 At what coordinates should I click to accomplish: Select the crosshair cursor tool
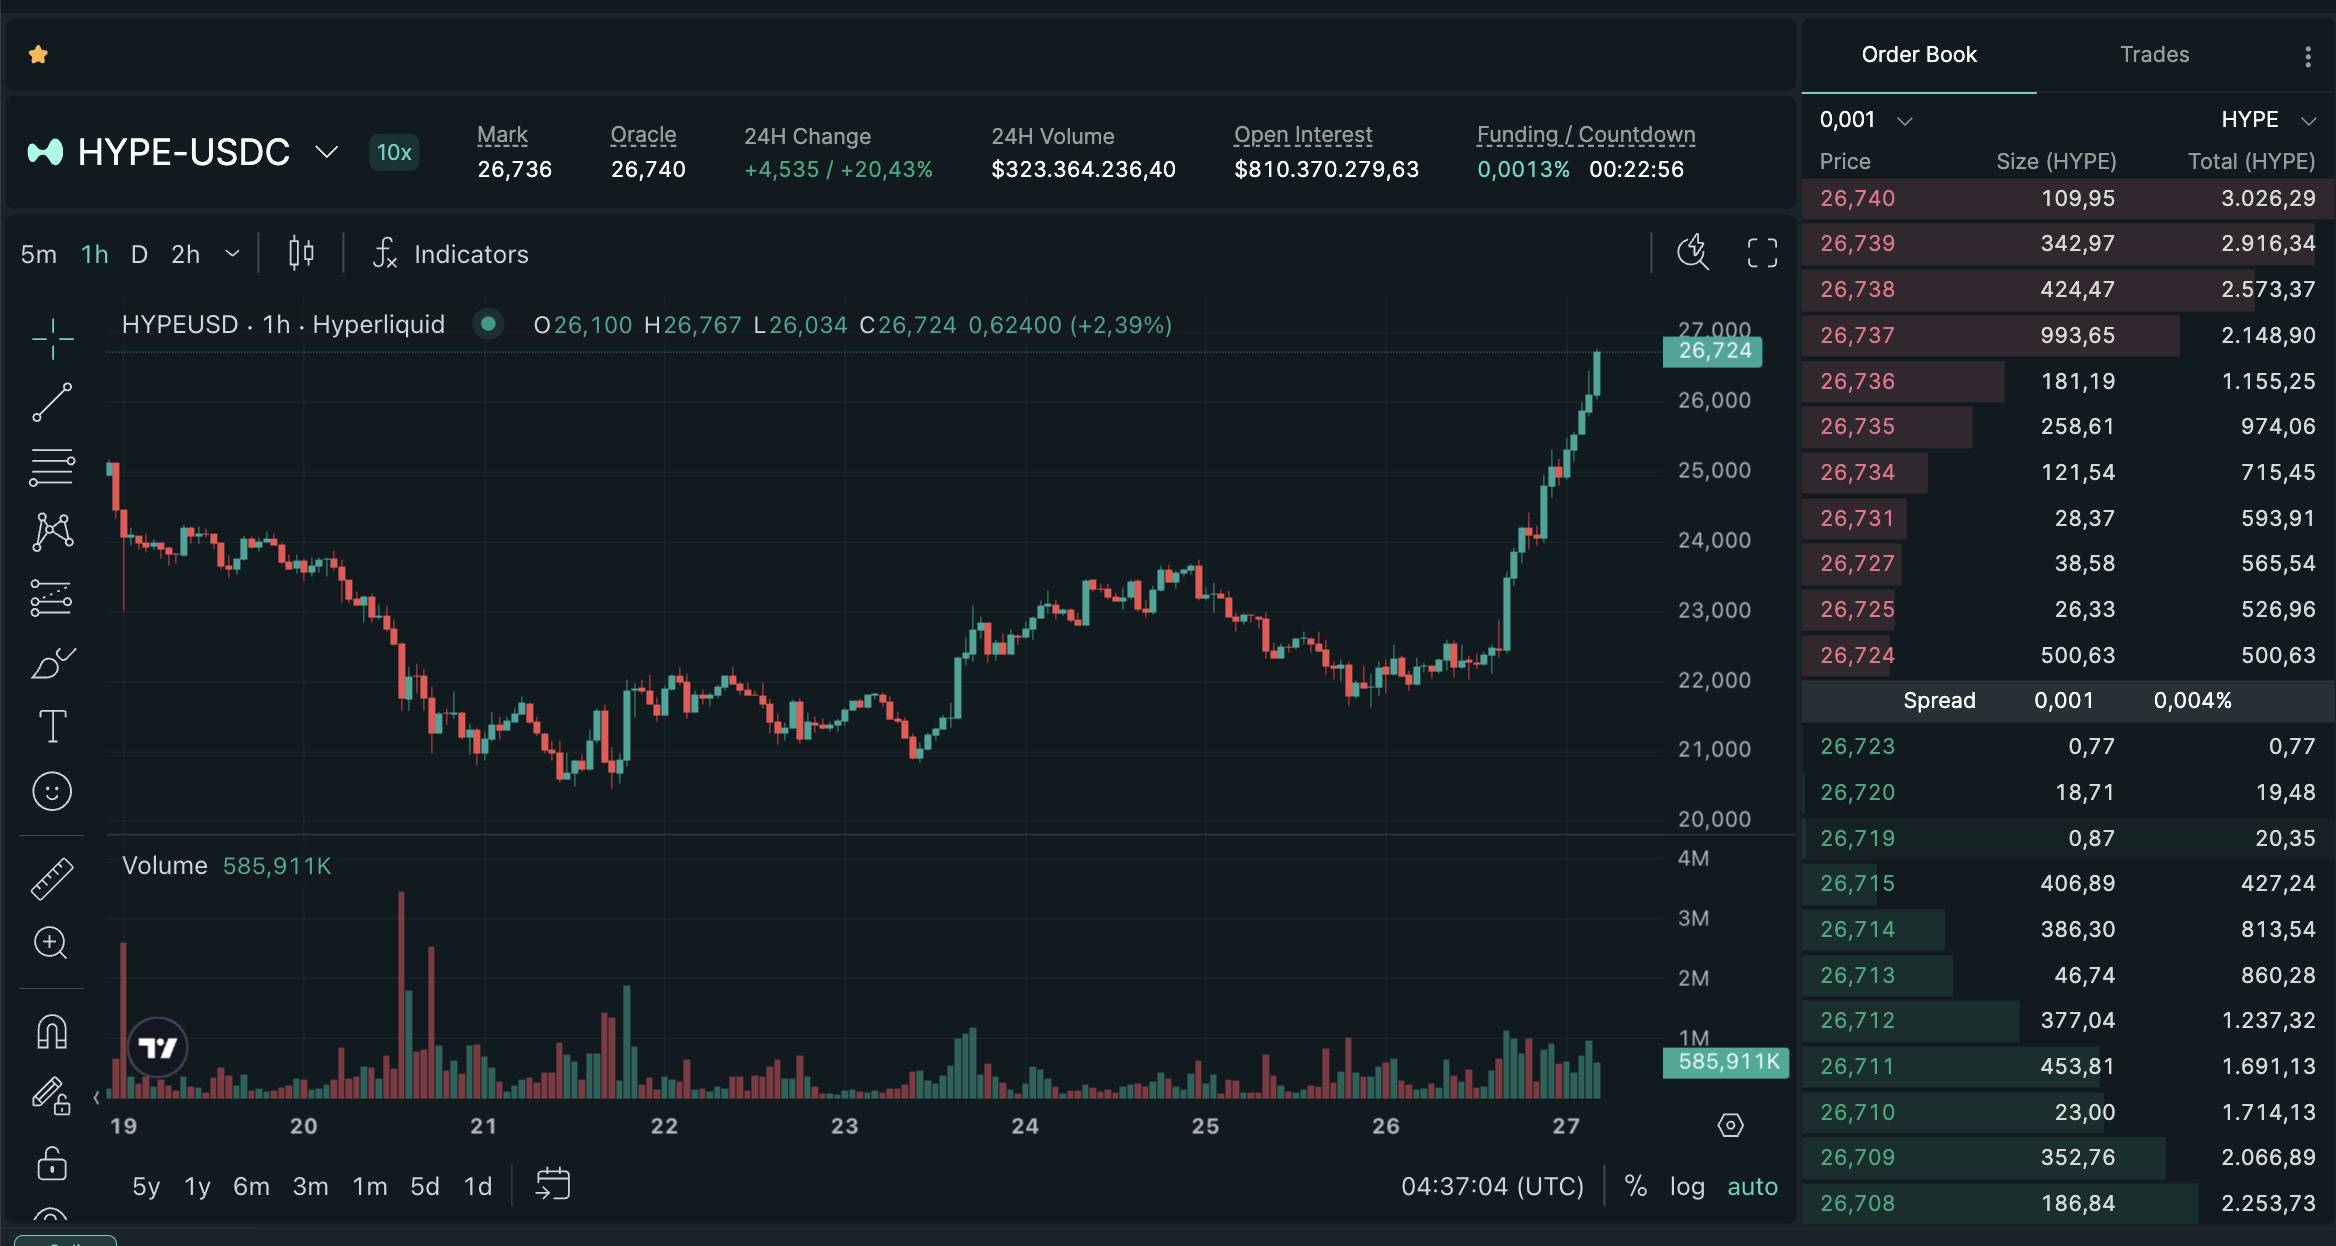52,338
